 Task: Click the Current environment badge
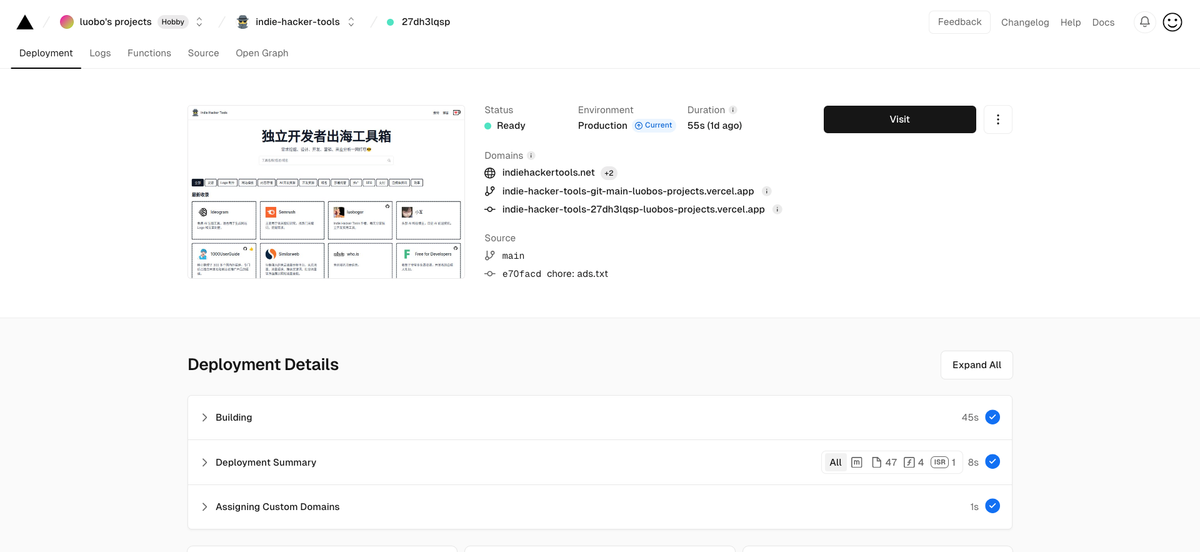point(653,126)
